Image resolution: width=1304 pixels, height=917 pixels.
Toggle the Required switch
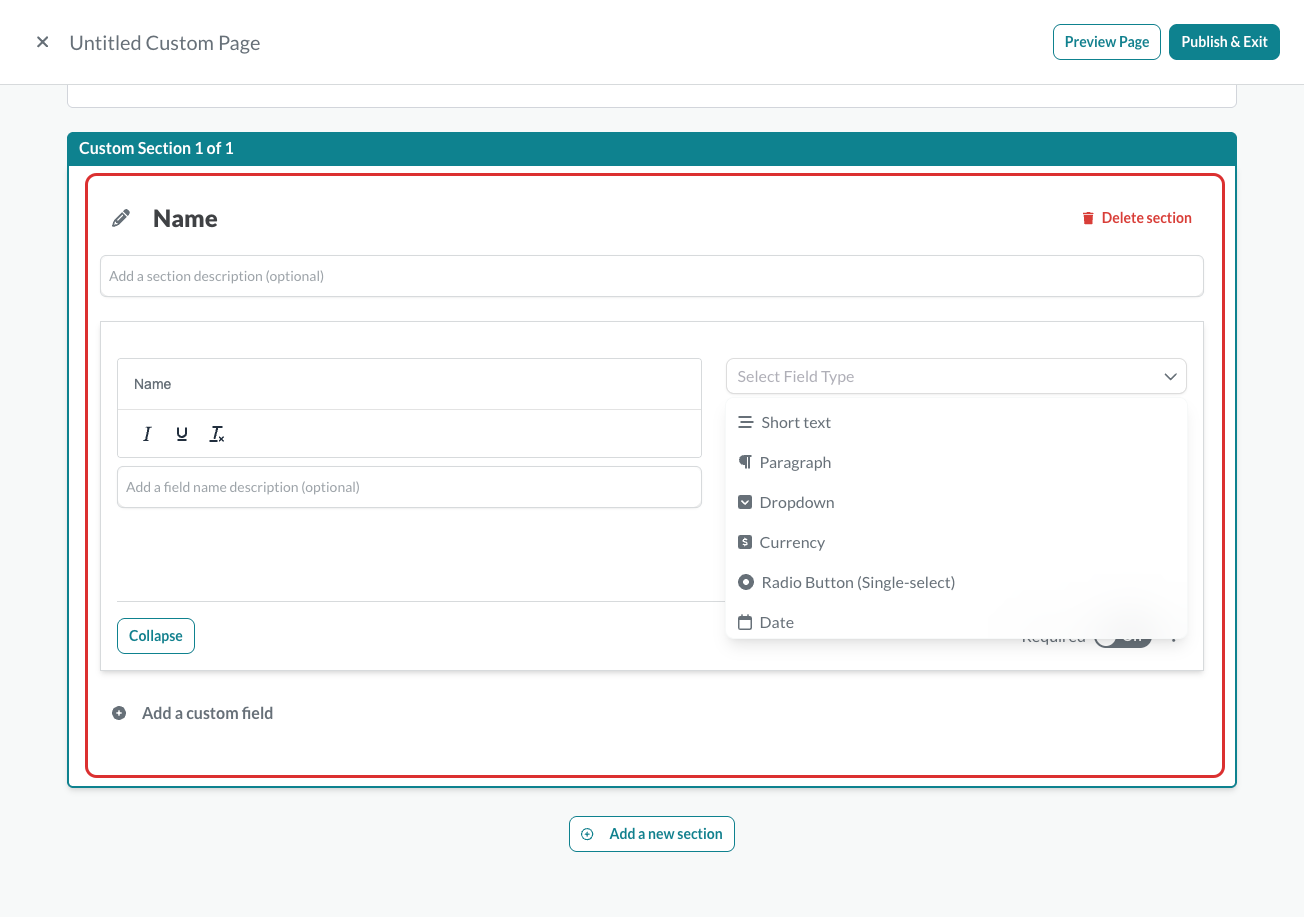click(1123, 638)
